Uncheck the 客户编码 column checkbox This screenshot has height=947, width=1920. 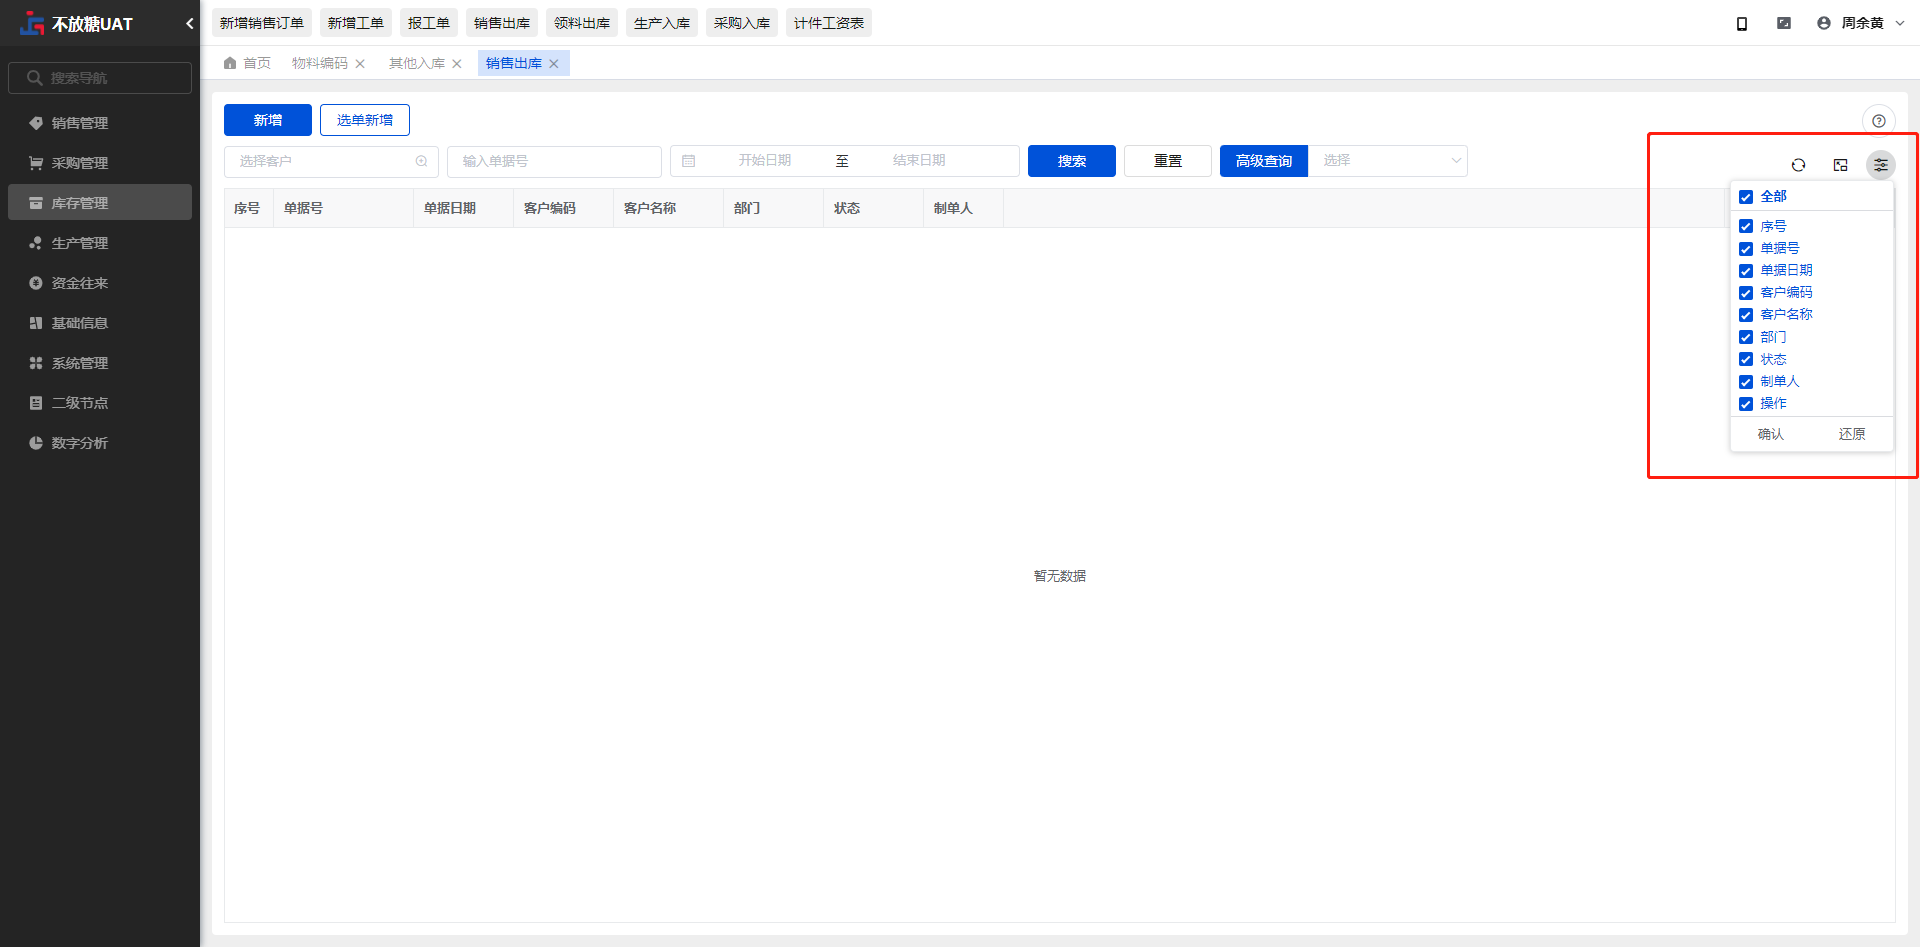[1746, 293]
